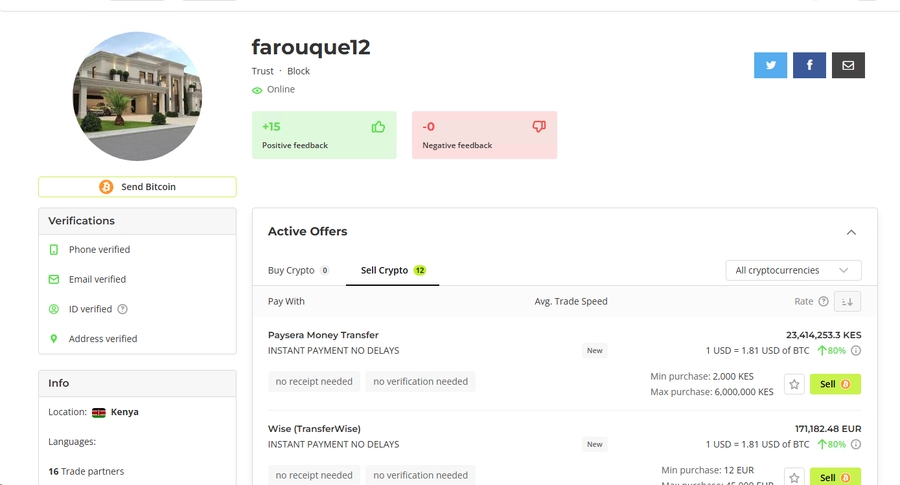The height and width of the screenshot is (485, 900).
Task: Click the thumbs-down negative feedback icon
Action: coord(539,127)
